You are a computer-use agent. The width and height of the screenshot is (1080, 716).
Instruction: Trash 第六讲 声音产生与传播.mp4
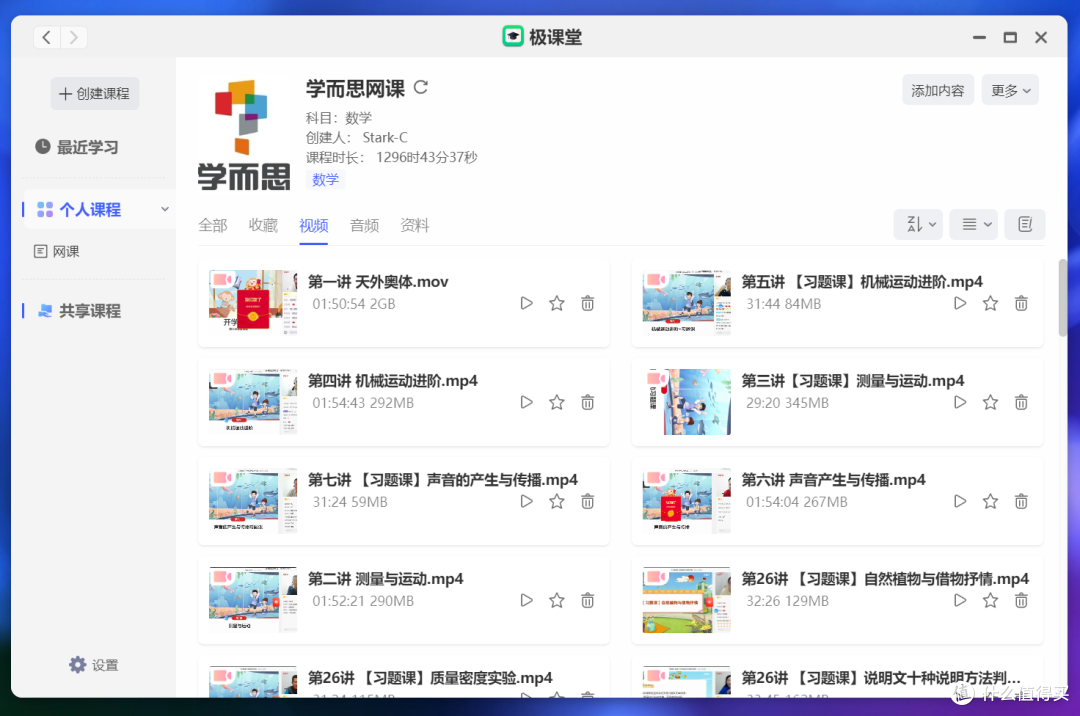(x=1021, y=501)
